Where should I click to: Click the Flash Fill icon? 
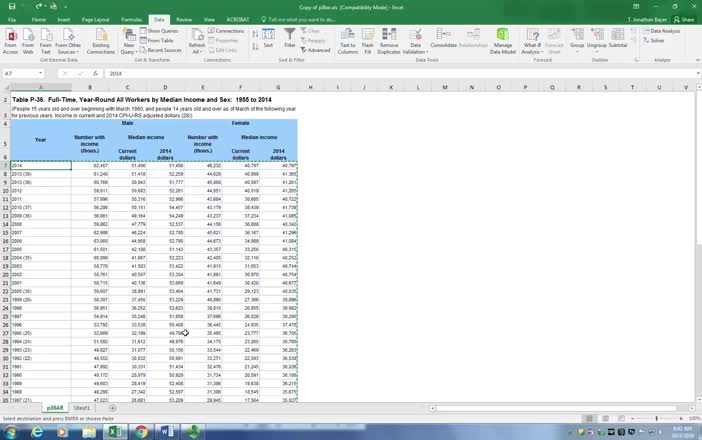367,36
